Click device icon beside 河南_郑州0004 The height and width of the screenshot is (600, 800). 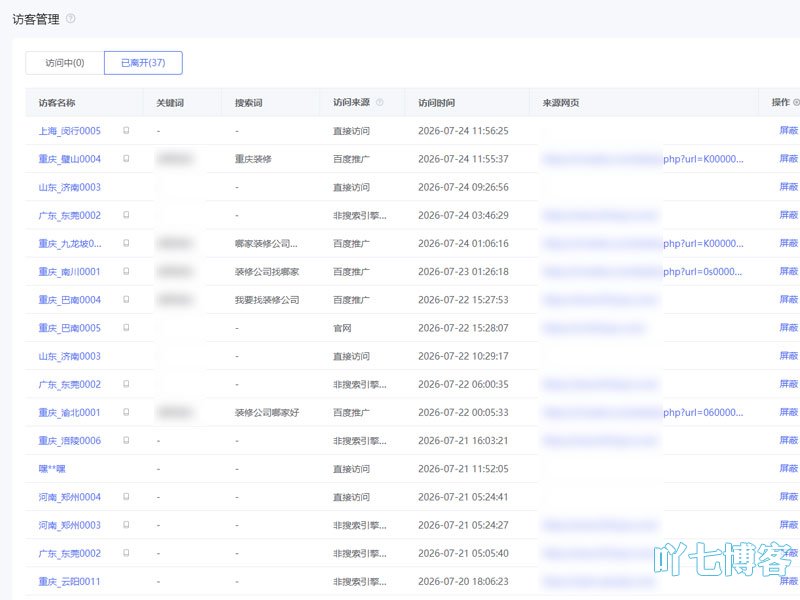click(x=126, y=496)
